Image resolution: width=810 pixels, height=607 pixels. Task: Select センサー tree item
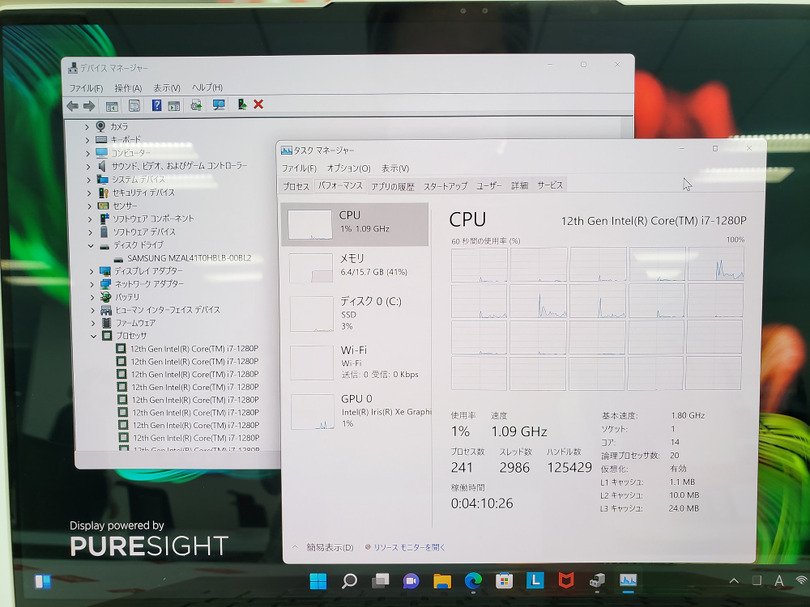(x=124, y=206)
